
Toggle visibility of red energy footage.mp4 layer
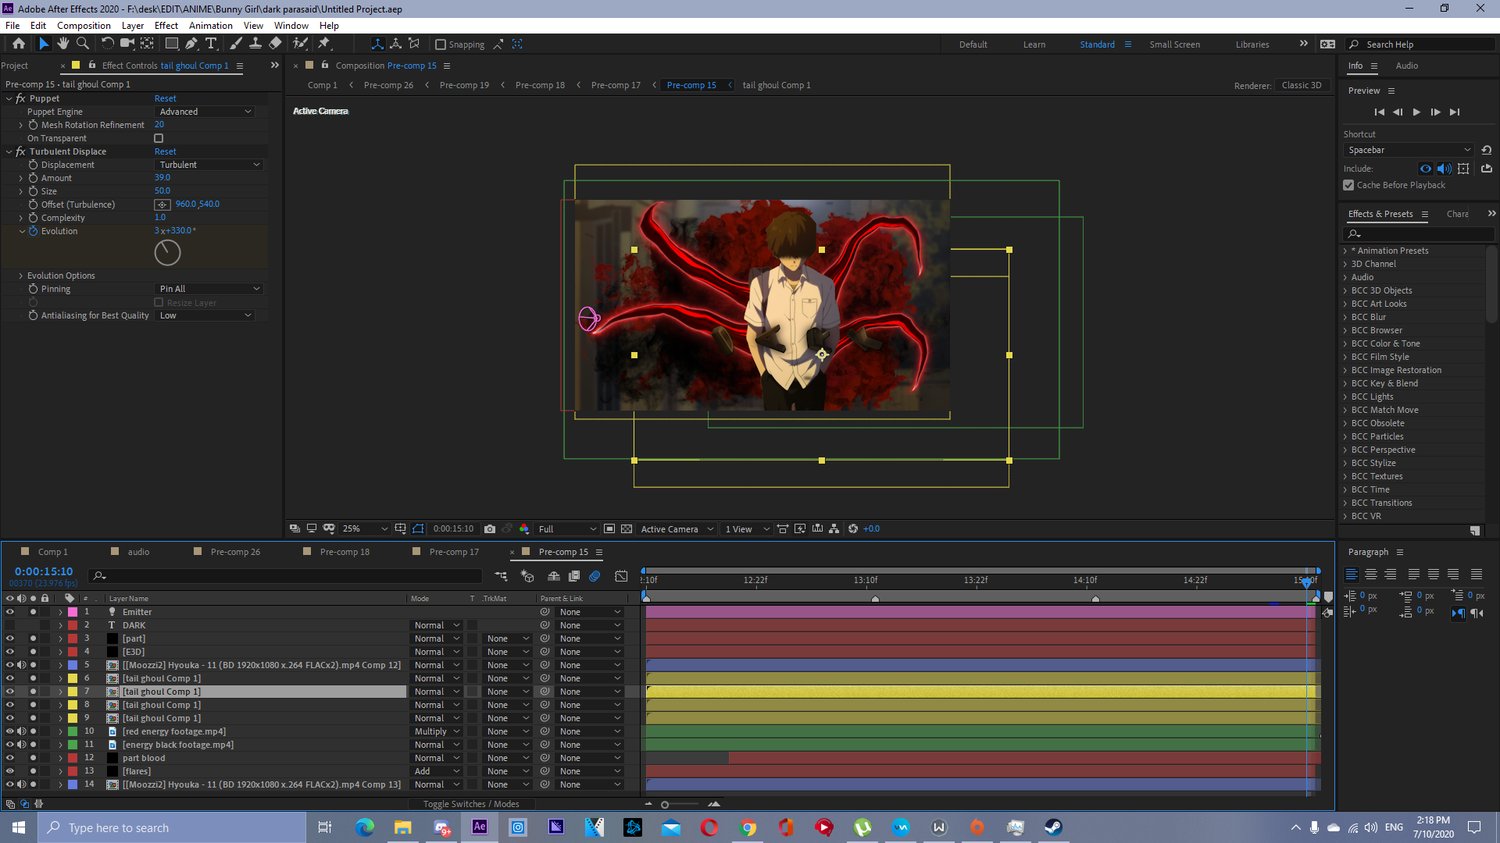pos(10,731)
